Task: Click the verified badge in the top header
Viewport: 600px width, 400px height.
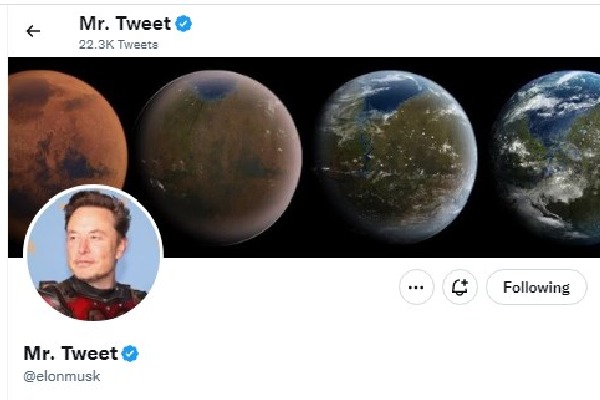Action: pyautogui.click(x=184, y=23)
